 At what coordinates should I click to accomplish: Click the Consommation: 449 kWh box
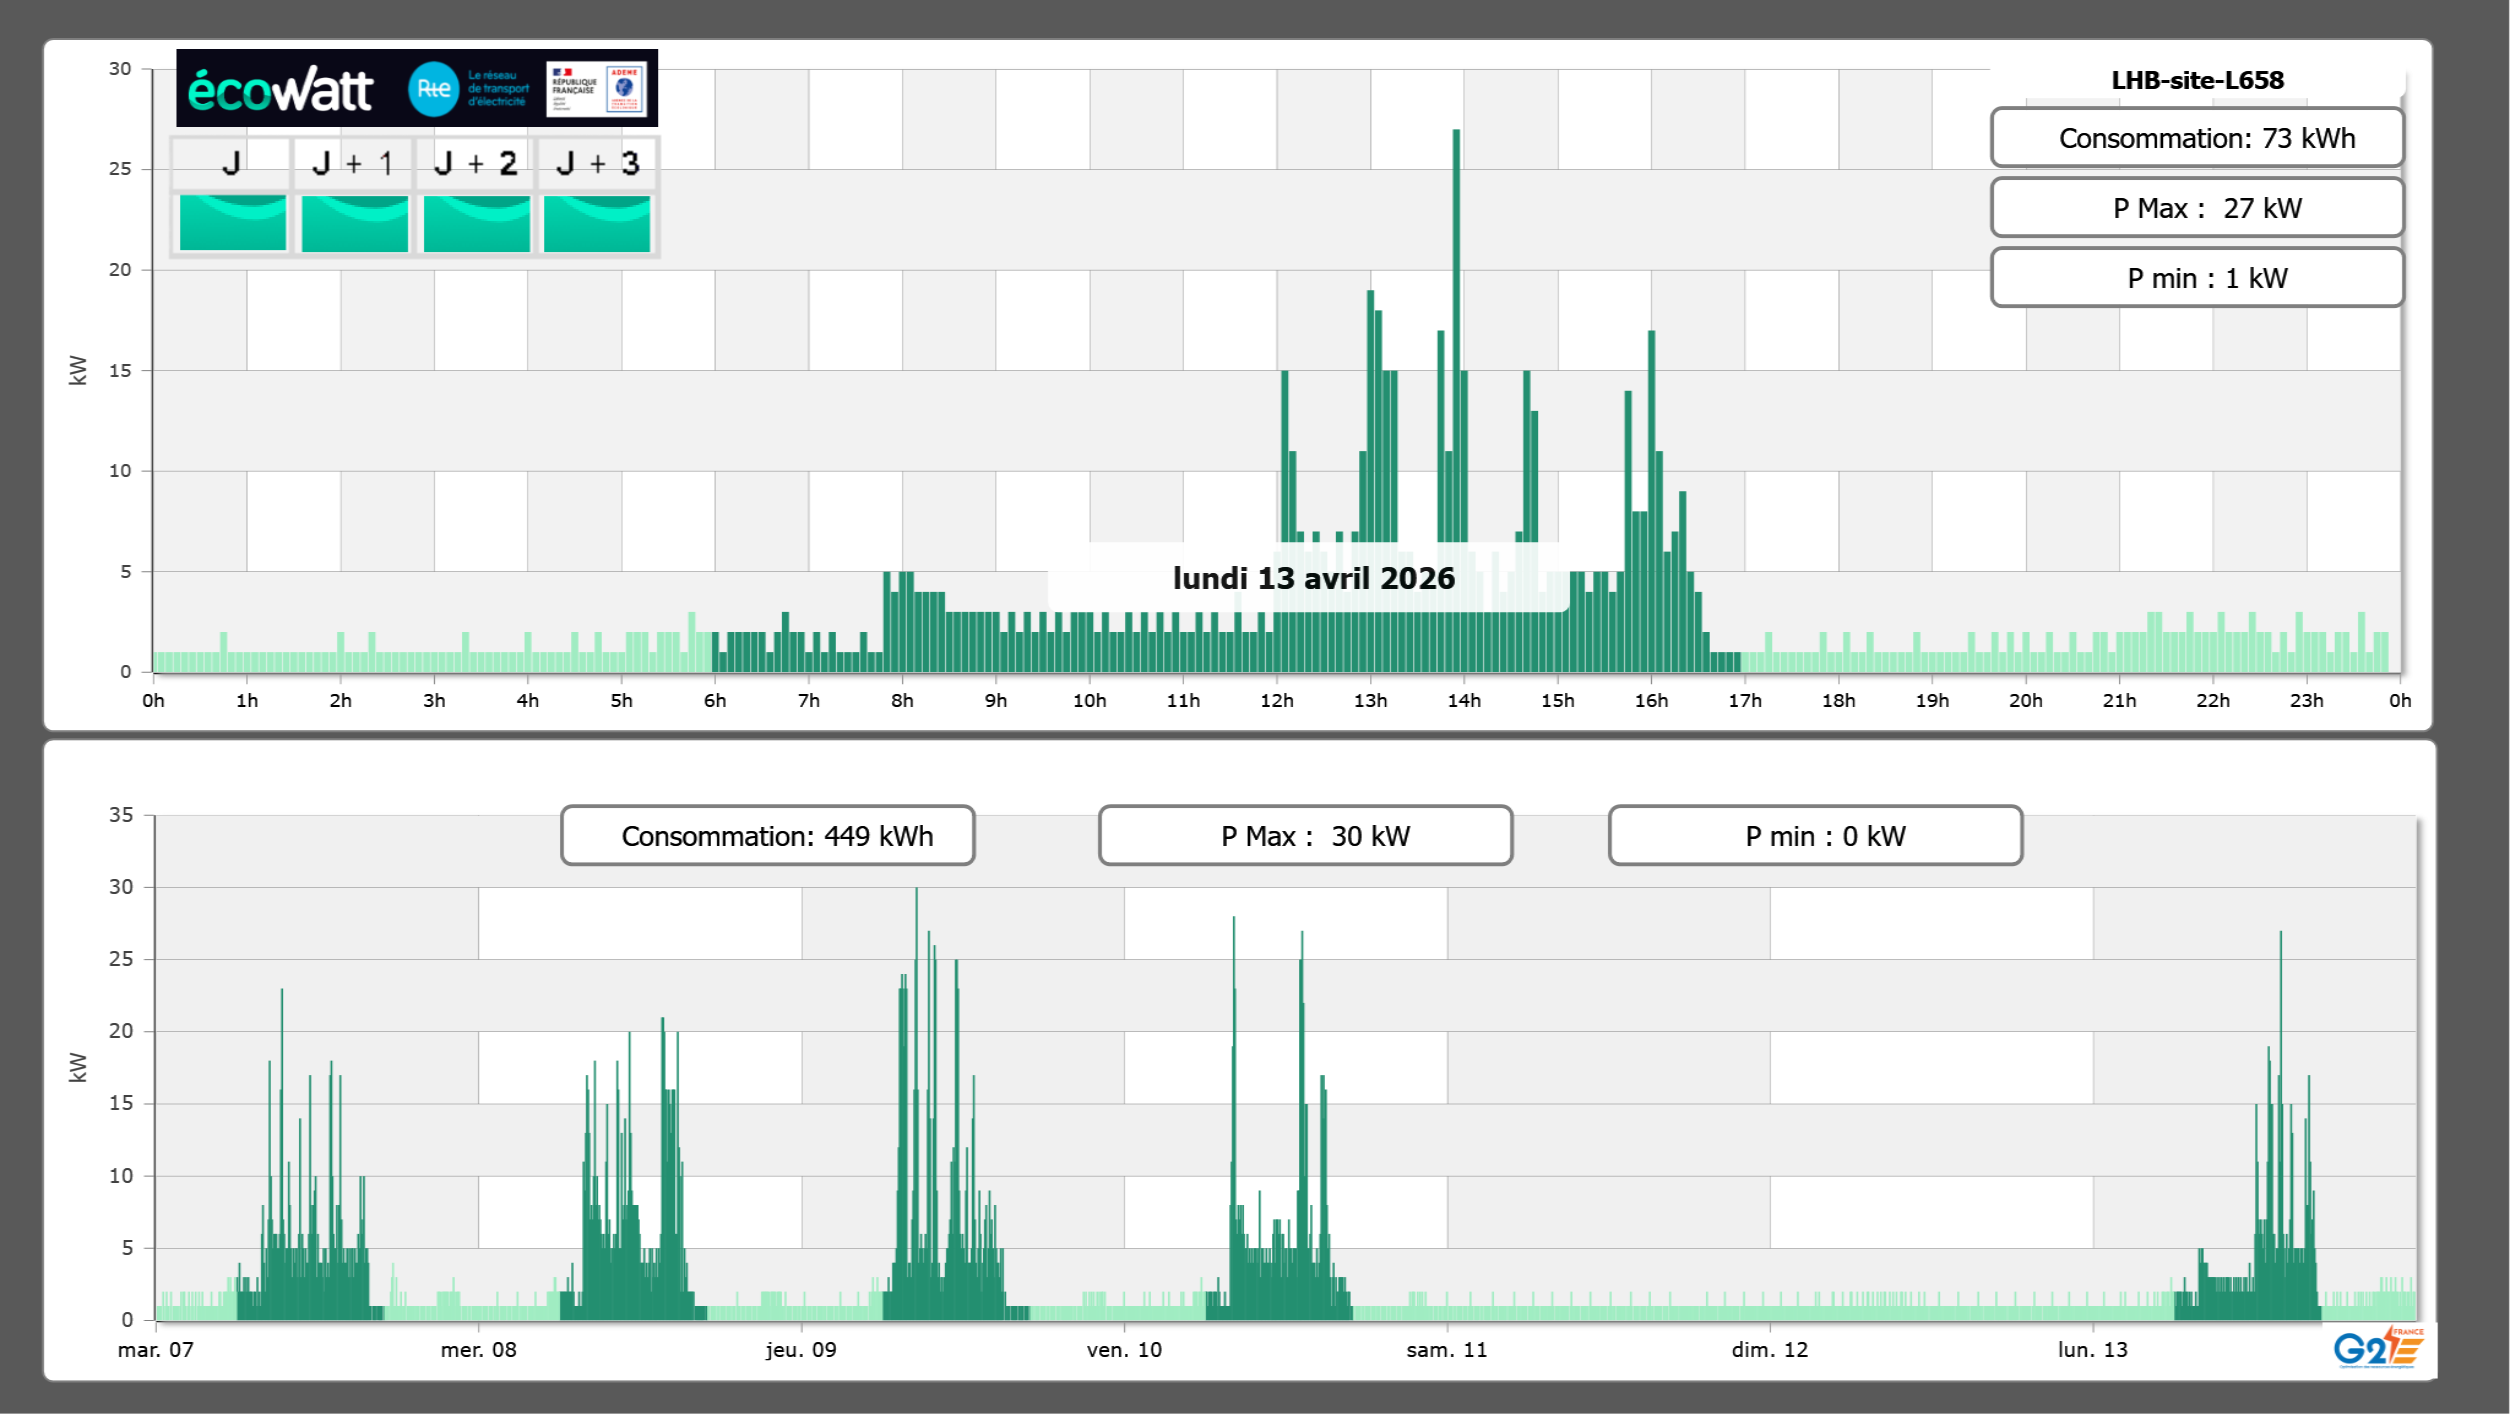(x=767, y=836)
